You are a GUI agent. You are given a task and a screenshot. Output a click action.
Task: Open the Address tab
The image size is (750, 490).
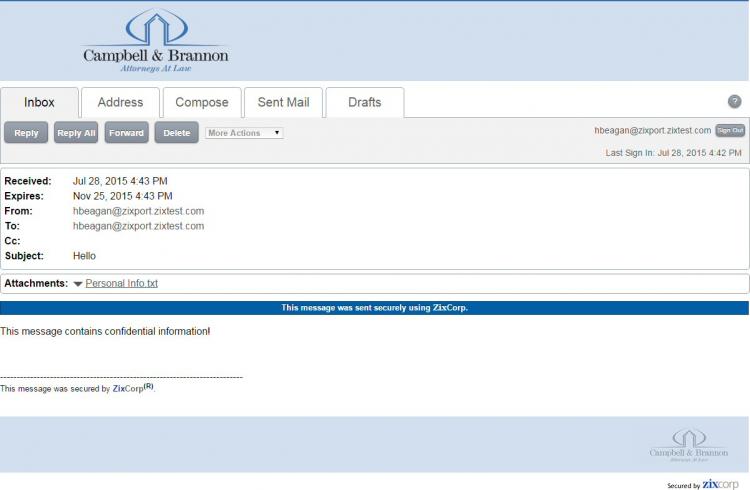click(120, 102)
